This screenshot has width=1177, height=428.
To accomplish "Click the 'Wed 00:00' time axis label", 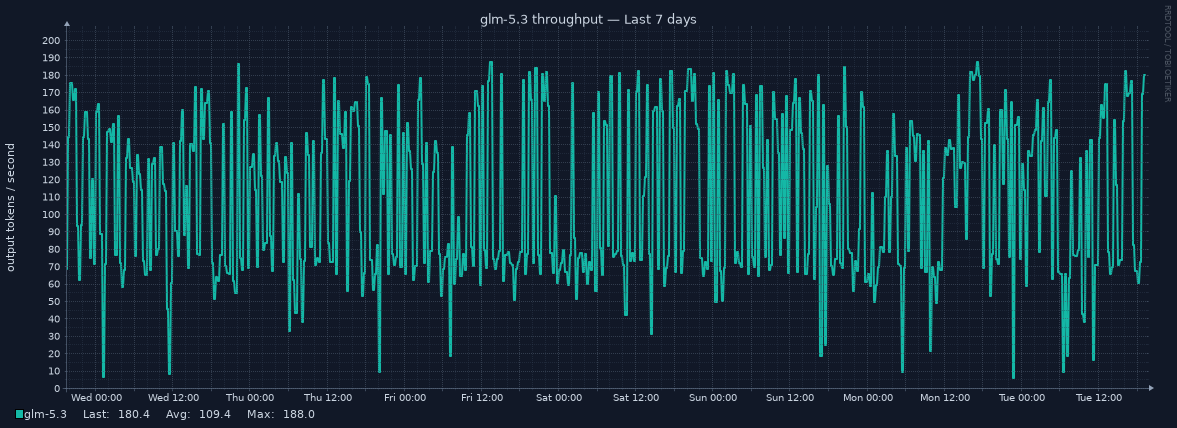I will [97, 398].
